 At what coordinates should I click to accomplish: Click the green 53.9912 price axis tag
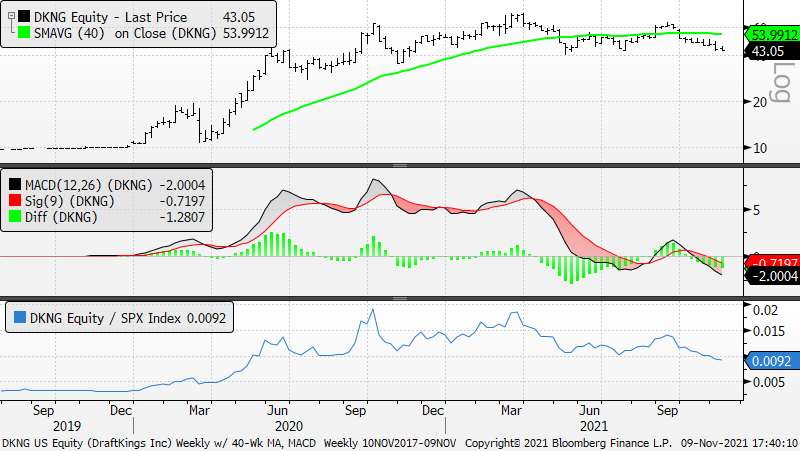[x=772, y=35]
